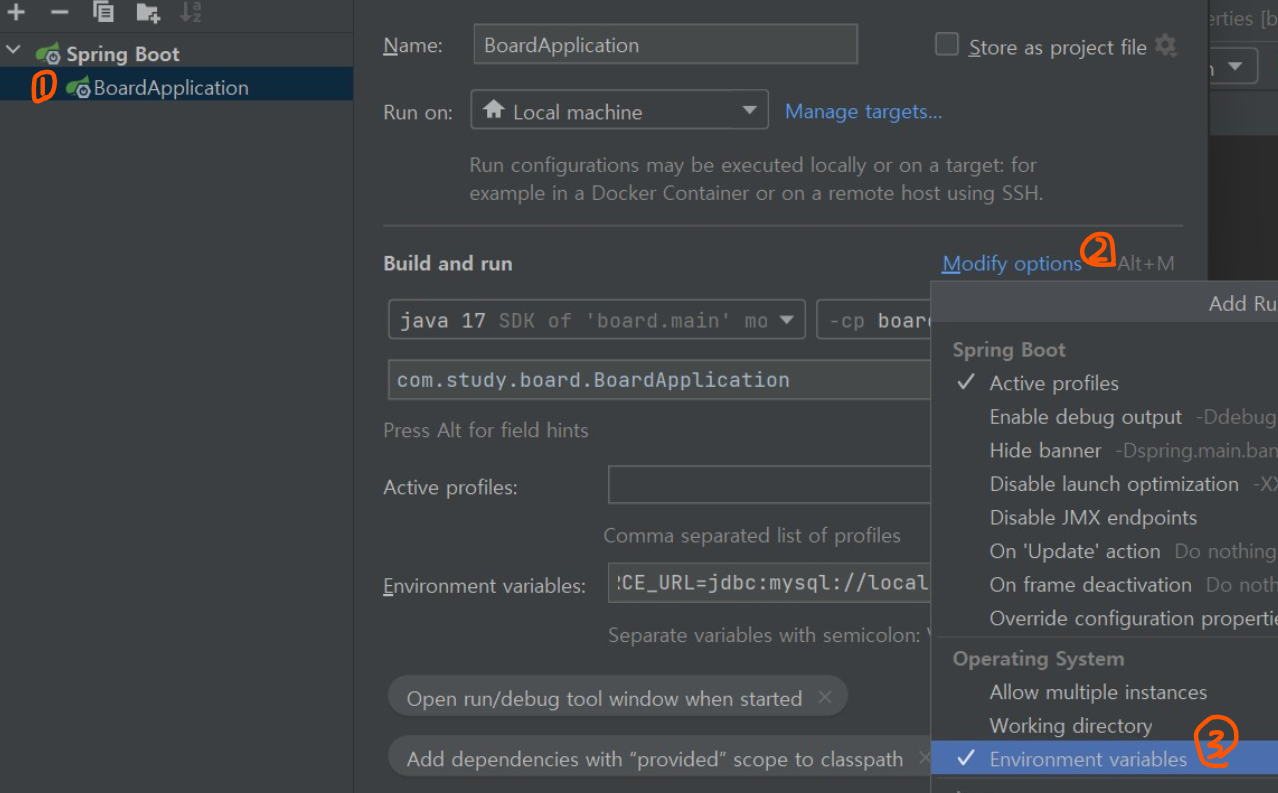Open the Run on Local machine dropdown
This screenshot has width=1278, height=793.
(x=619, y=111)
